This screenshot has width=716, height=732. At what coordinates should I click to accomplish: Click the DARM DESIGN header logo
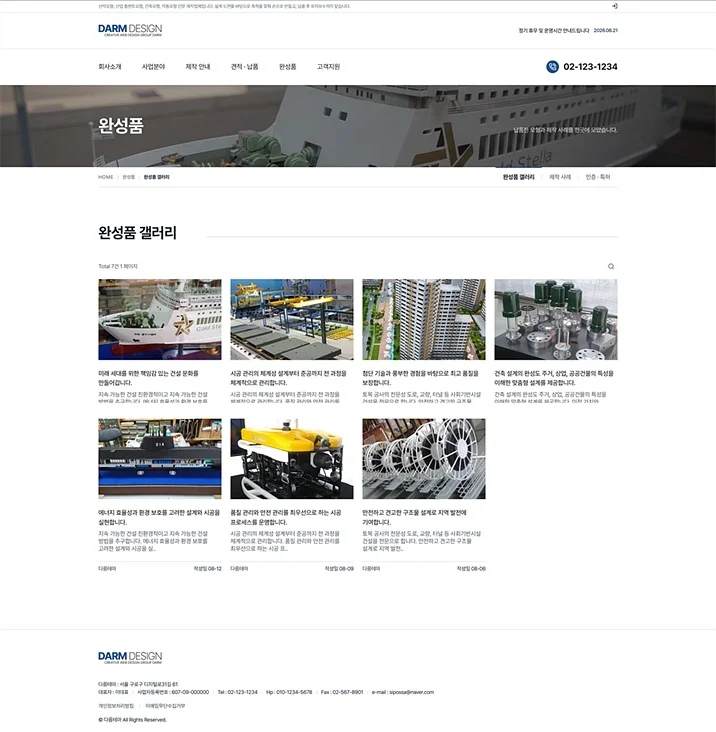pos(130,30)
